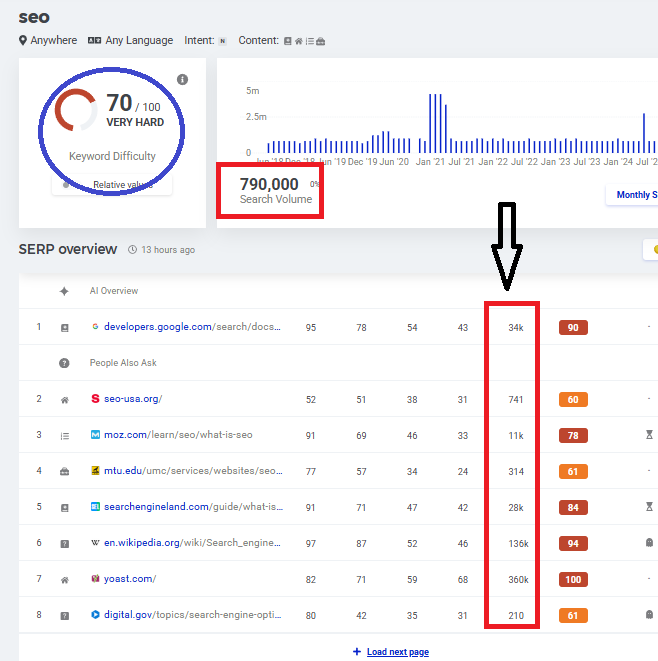The image size is (658, 661).
Task: Click the Load next page link
Action: 397,652
